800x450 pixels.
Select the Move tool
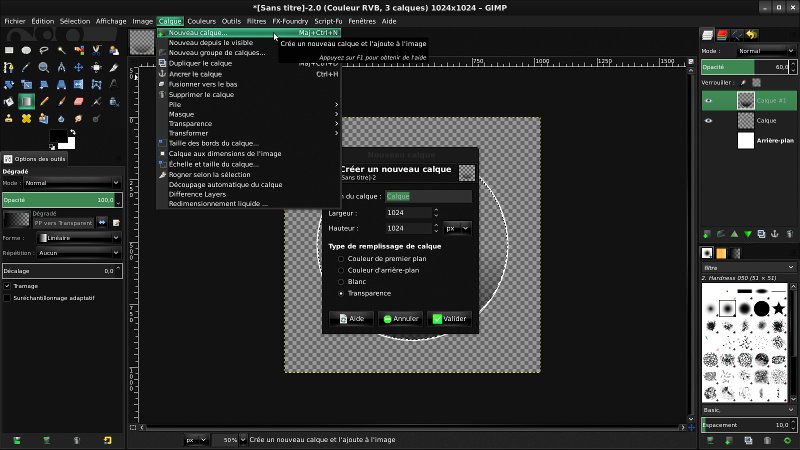pyautogui.click(x=79, y=67)
